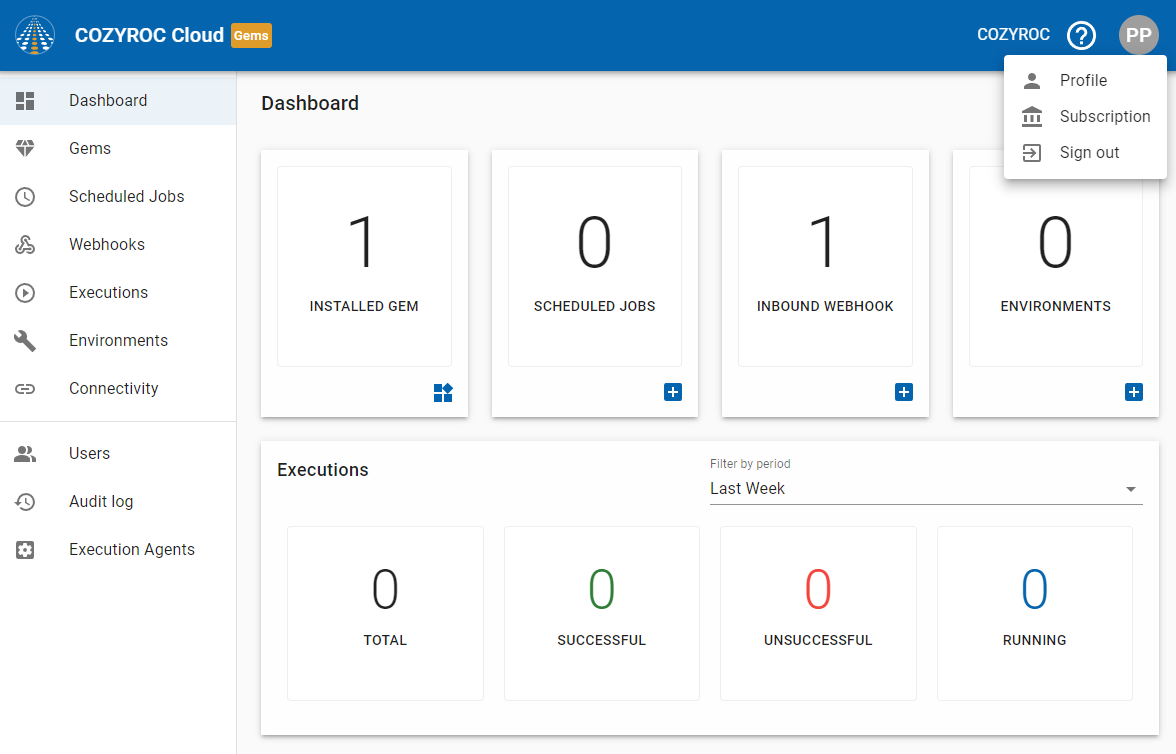
Task: Open the PP user avatar menu
Action: click(x=1139, y=35)
